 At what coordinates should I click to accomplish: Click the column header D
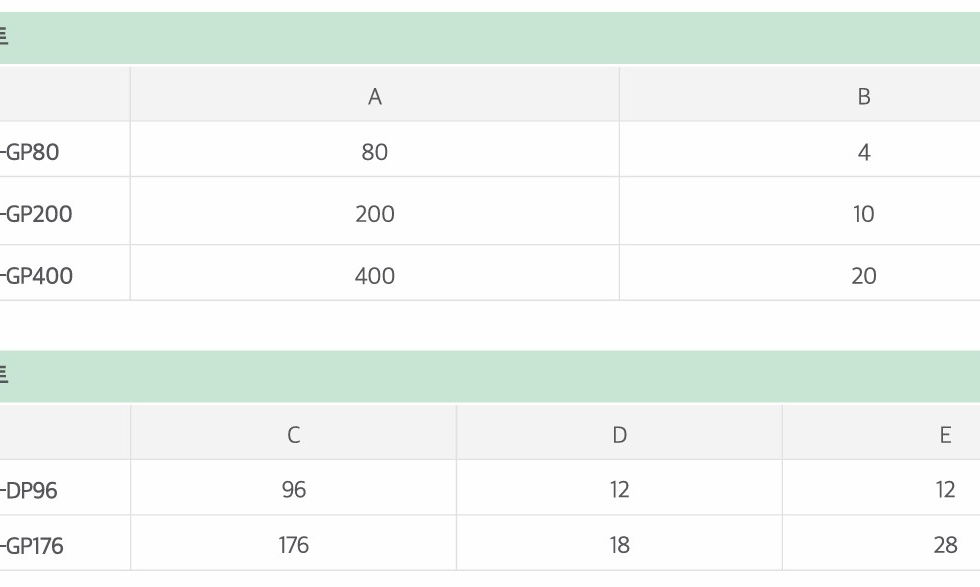tap(619, 433)
